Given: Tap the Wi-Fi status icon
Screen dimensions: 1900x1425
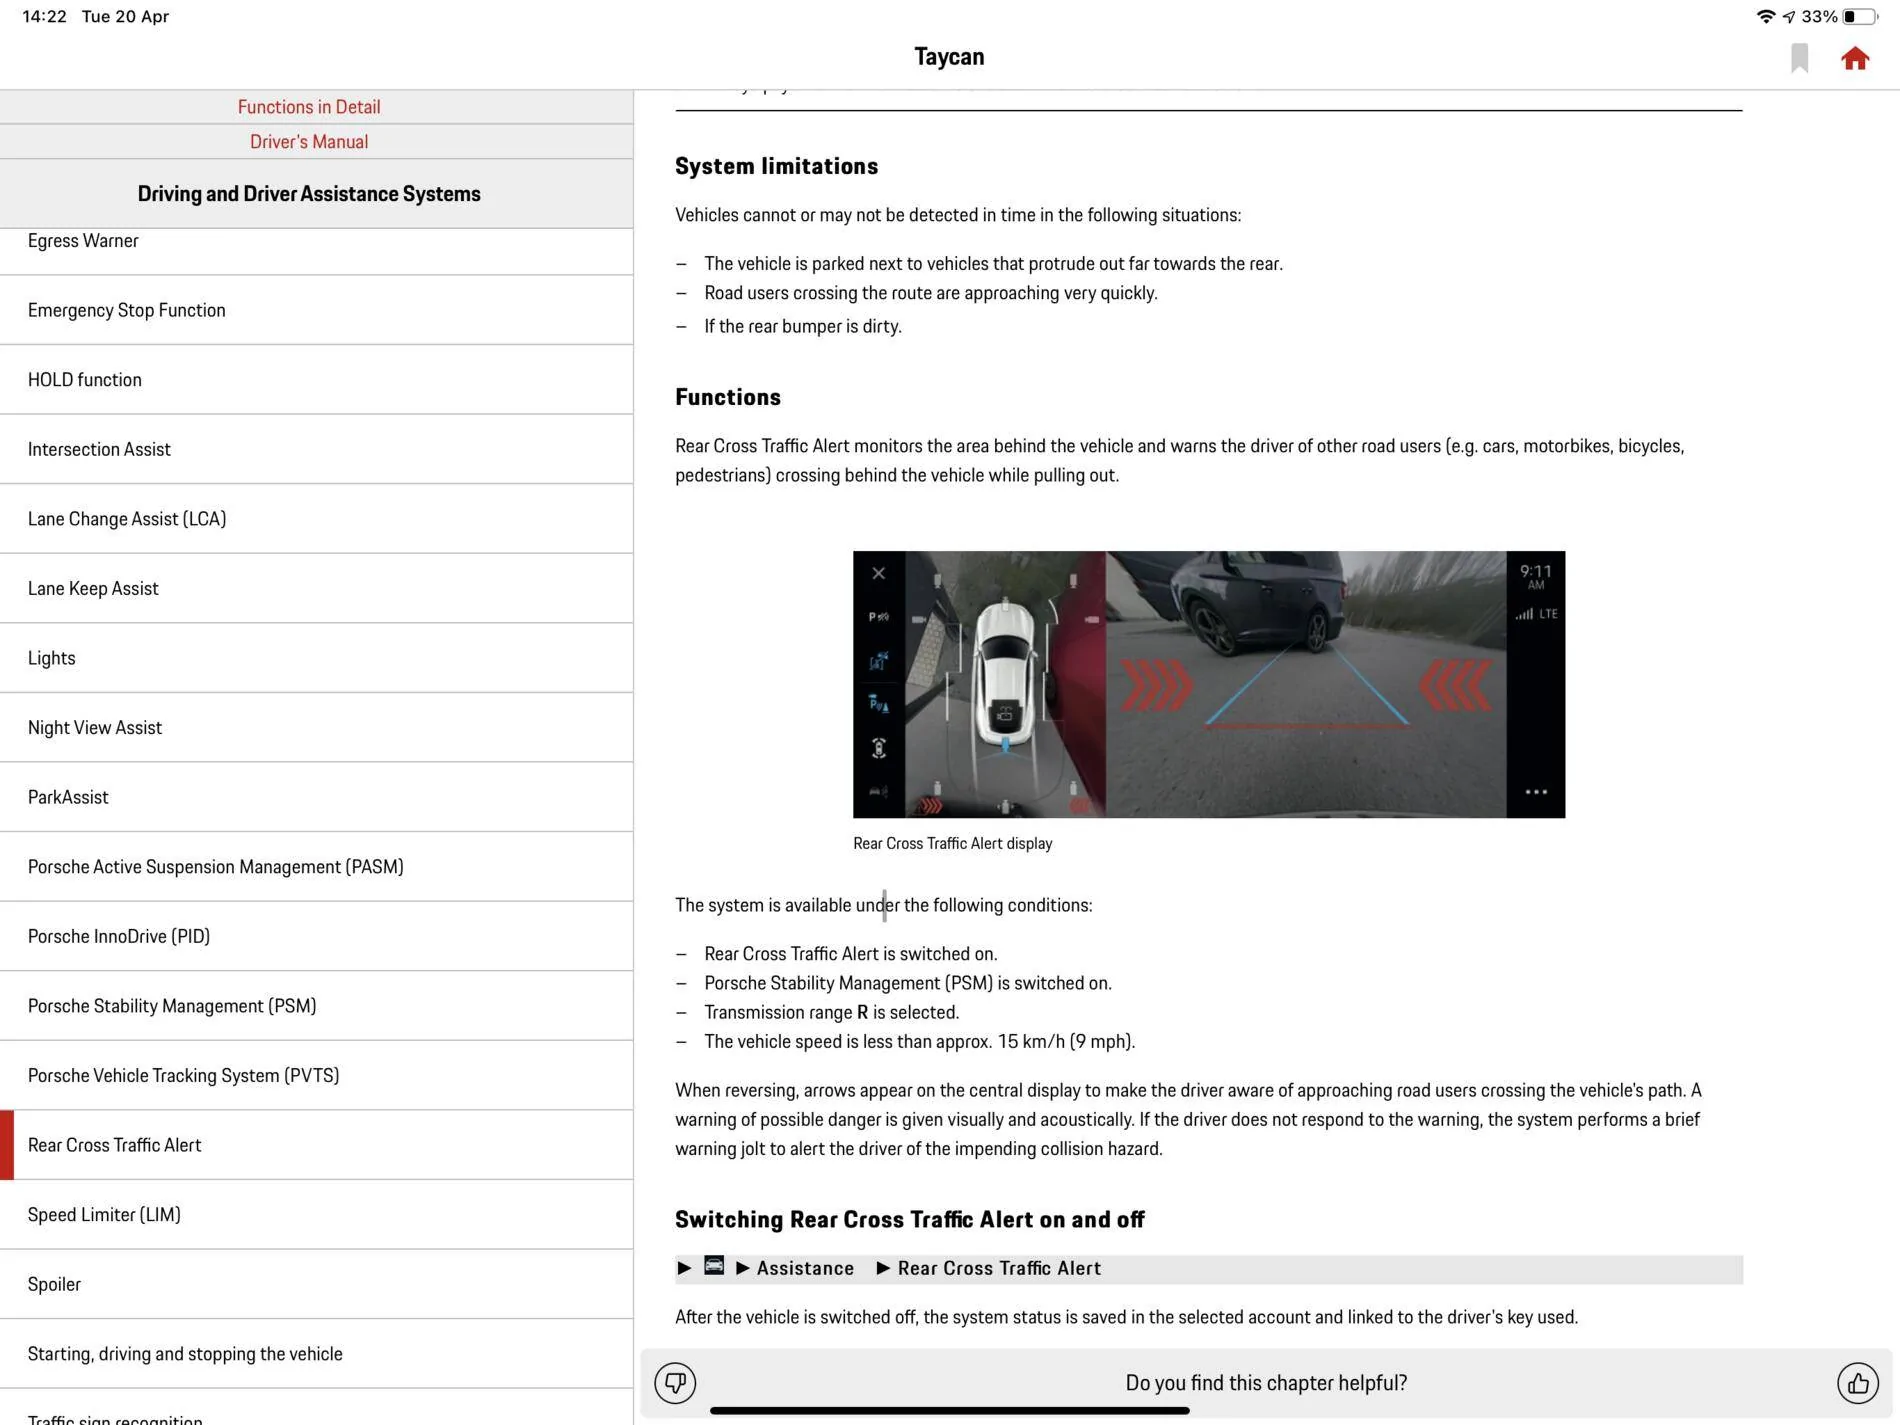Looking at the screenshot, I should tap(1765, 16).
